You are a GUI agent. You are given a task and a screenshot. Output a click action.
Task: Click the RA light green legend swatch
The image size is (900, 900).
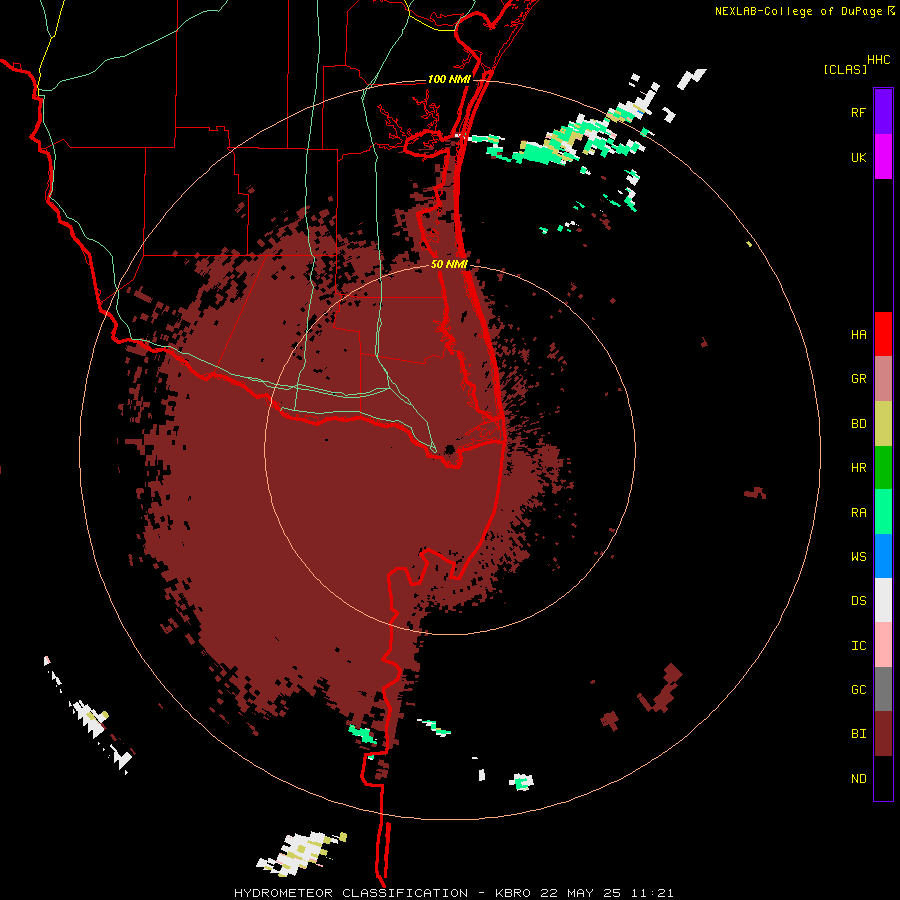point(883,512)
